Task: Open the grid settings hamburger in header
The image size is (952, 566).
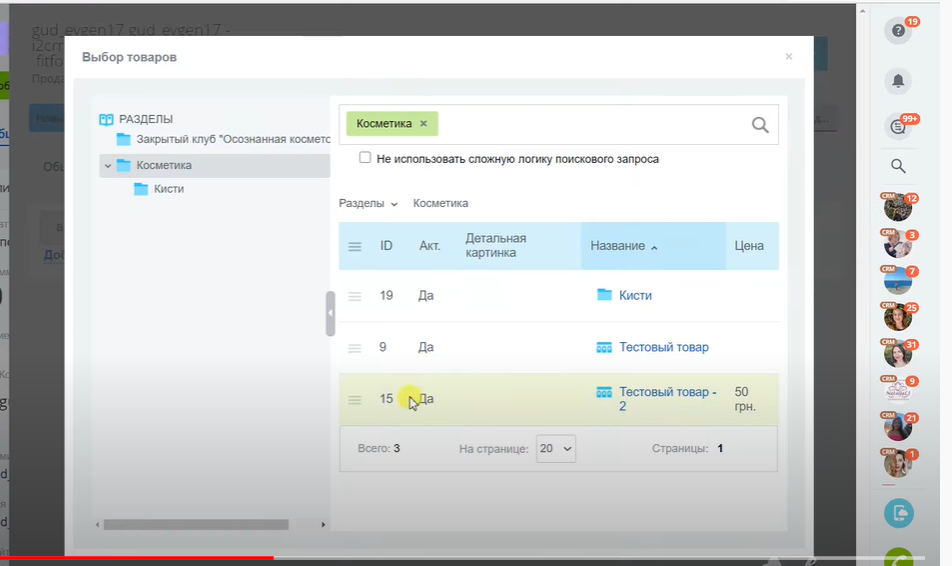Action: pos(355,247)
